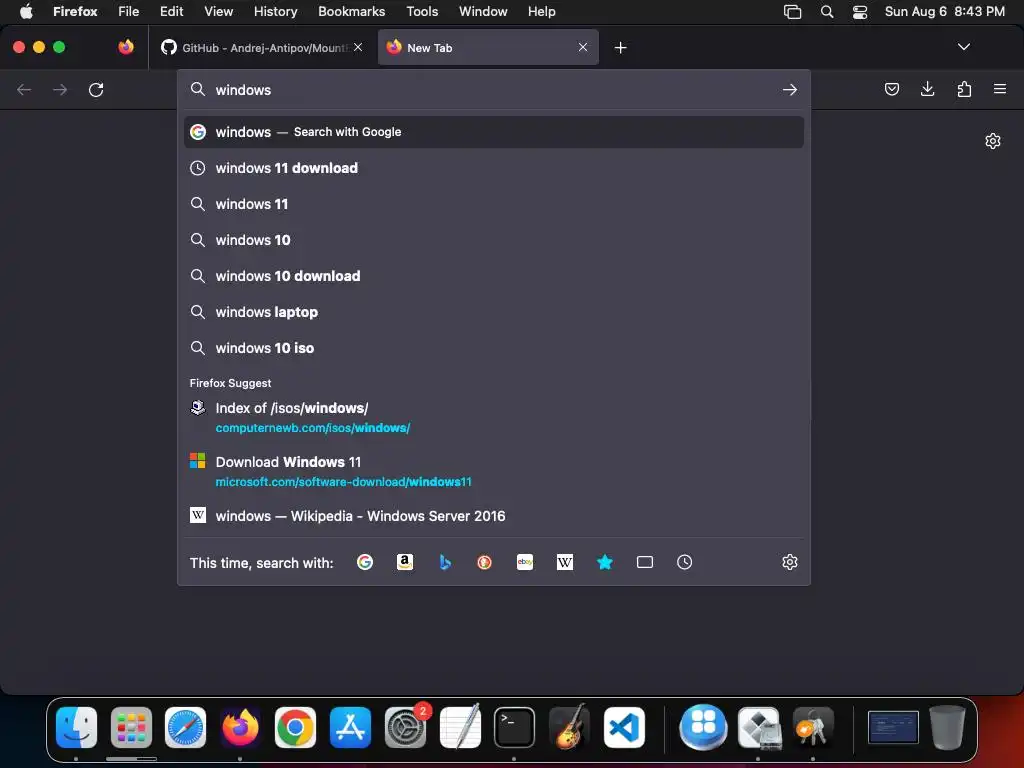
Task: Go forward to the next page
Action: (60, 89)
